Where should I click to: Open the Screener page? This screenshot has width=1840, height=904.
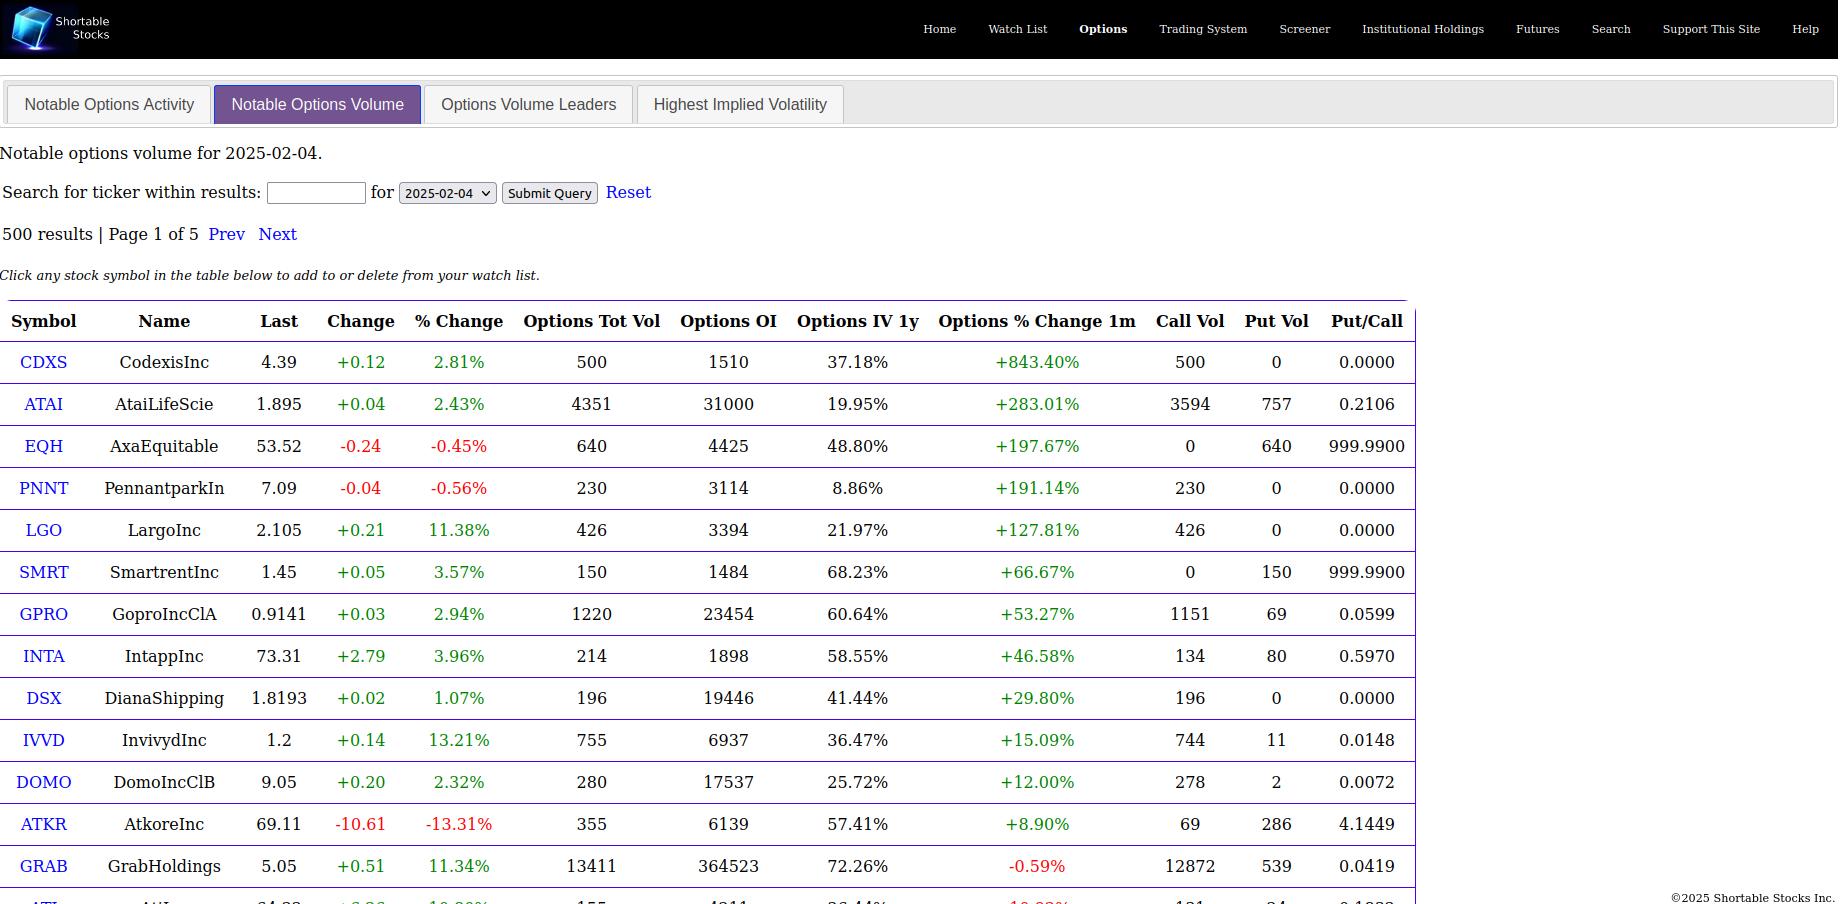pos(1304,29)
